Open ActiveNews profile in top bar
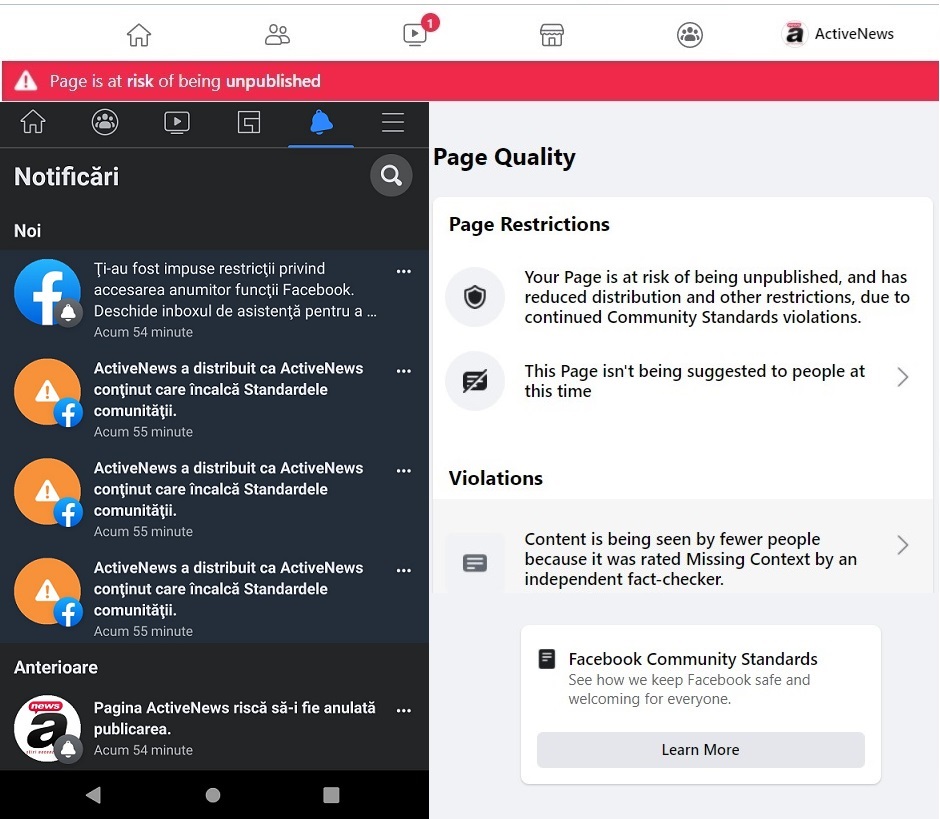 [838, 34]
